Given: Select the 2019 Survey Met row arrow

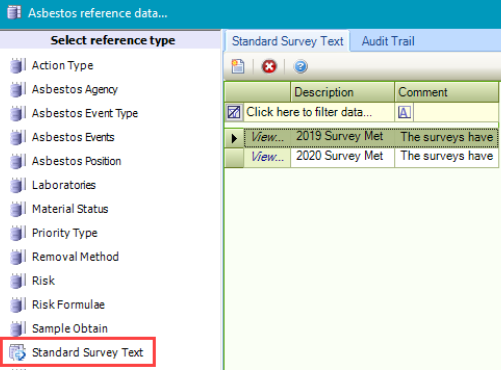Looking at the screenshot, I should pyautogui.click(x=234, y=138).
